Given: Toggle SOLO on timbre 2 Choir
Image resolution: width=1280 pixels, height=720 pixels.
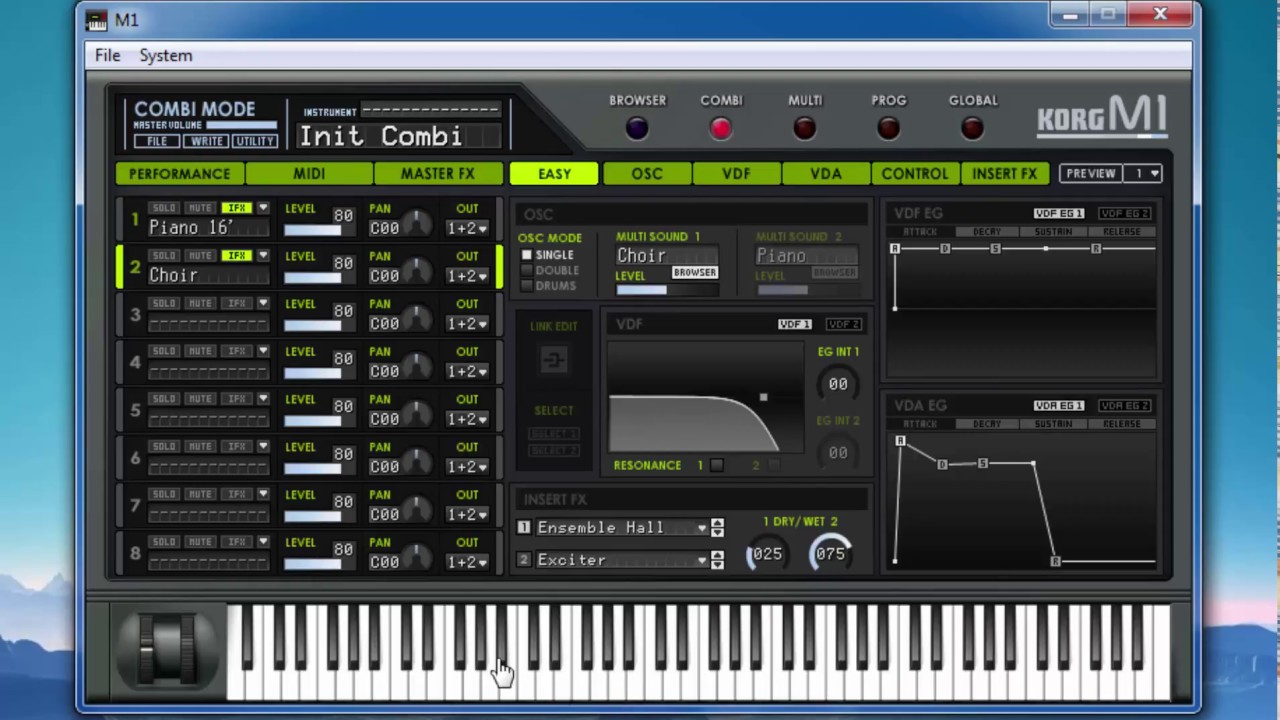Looking at the screenshot, I should click(163, 256).
